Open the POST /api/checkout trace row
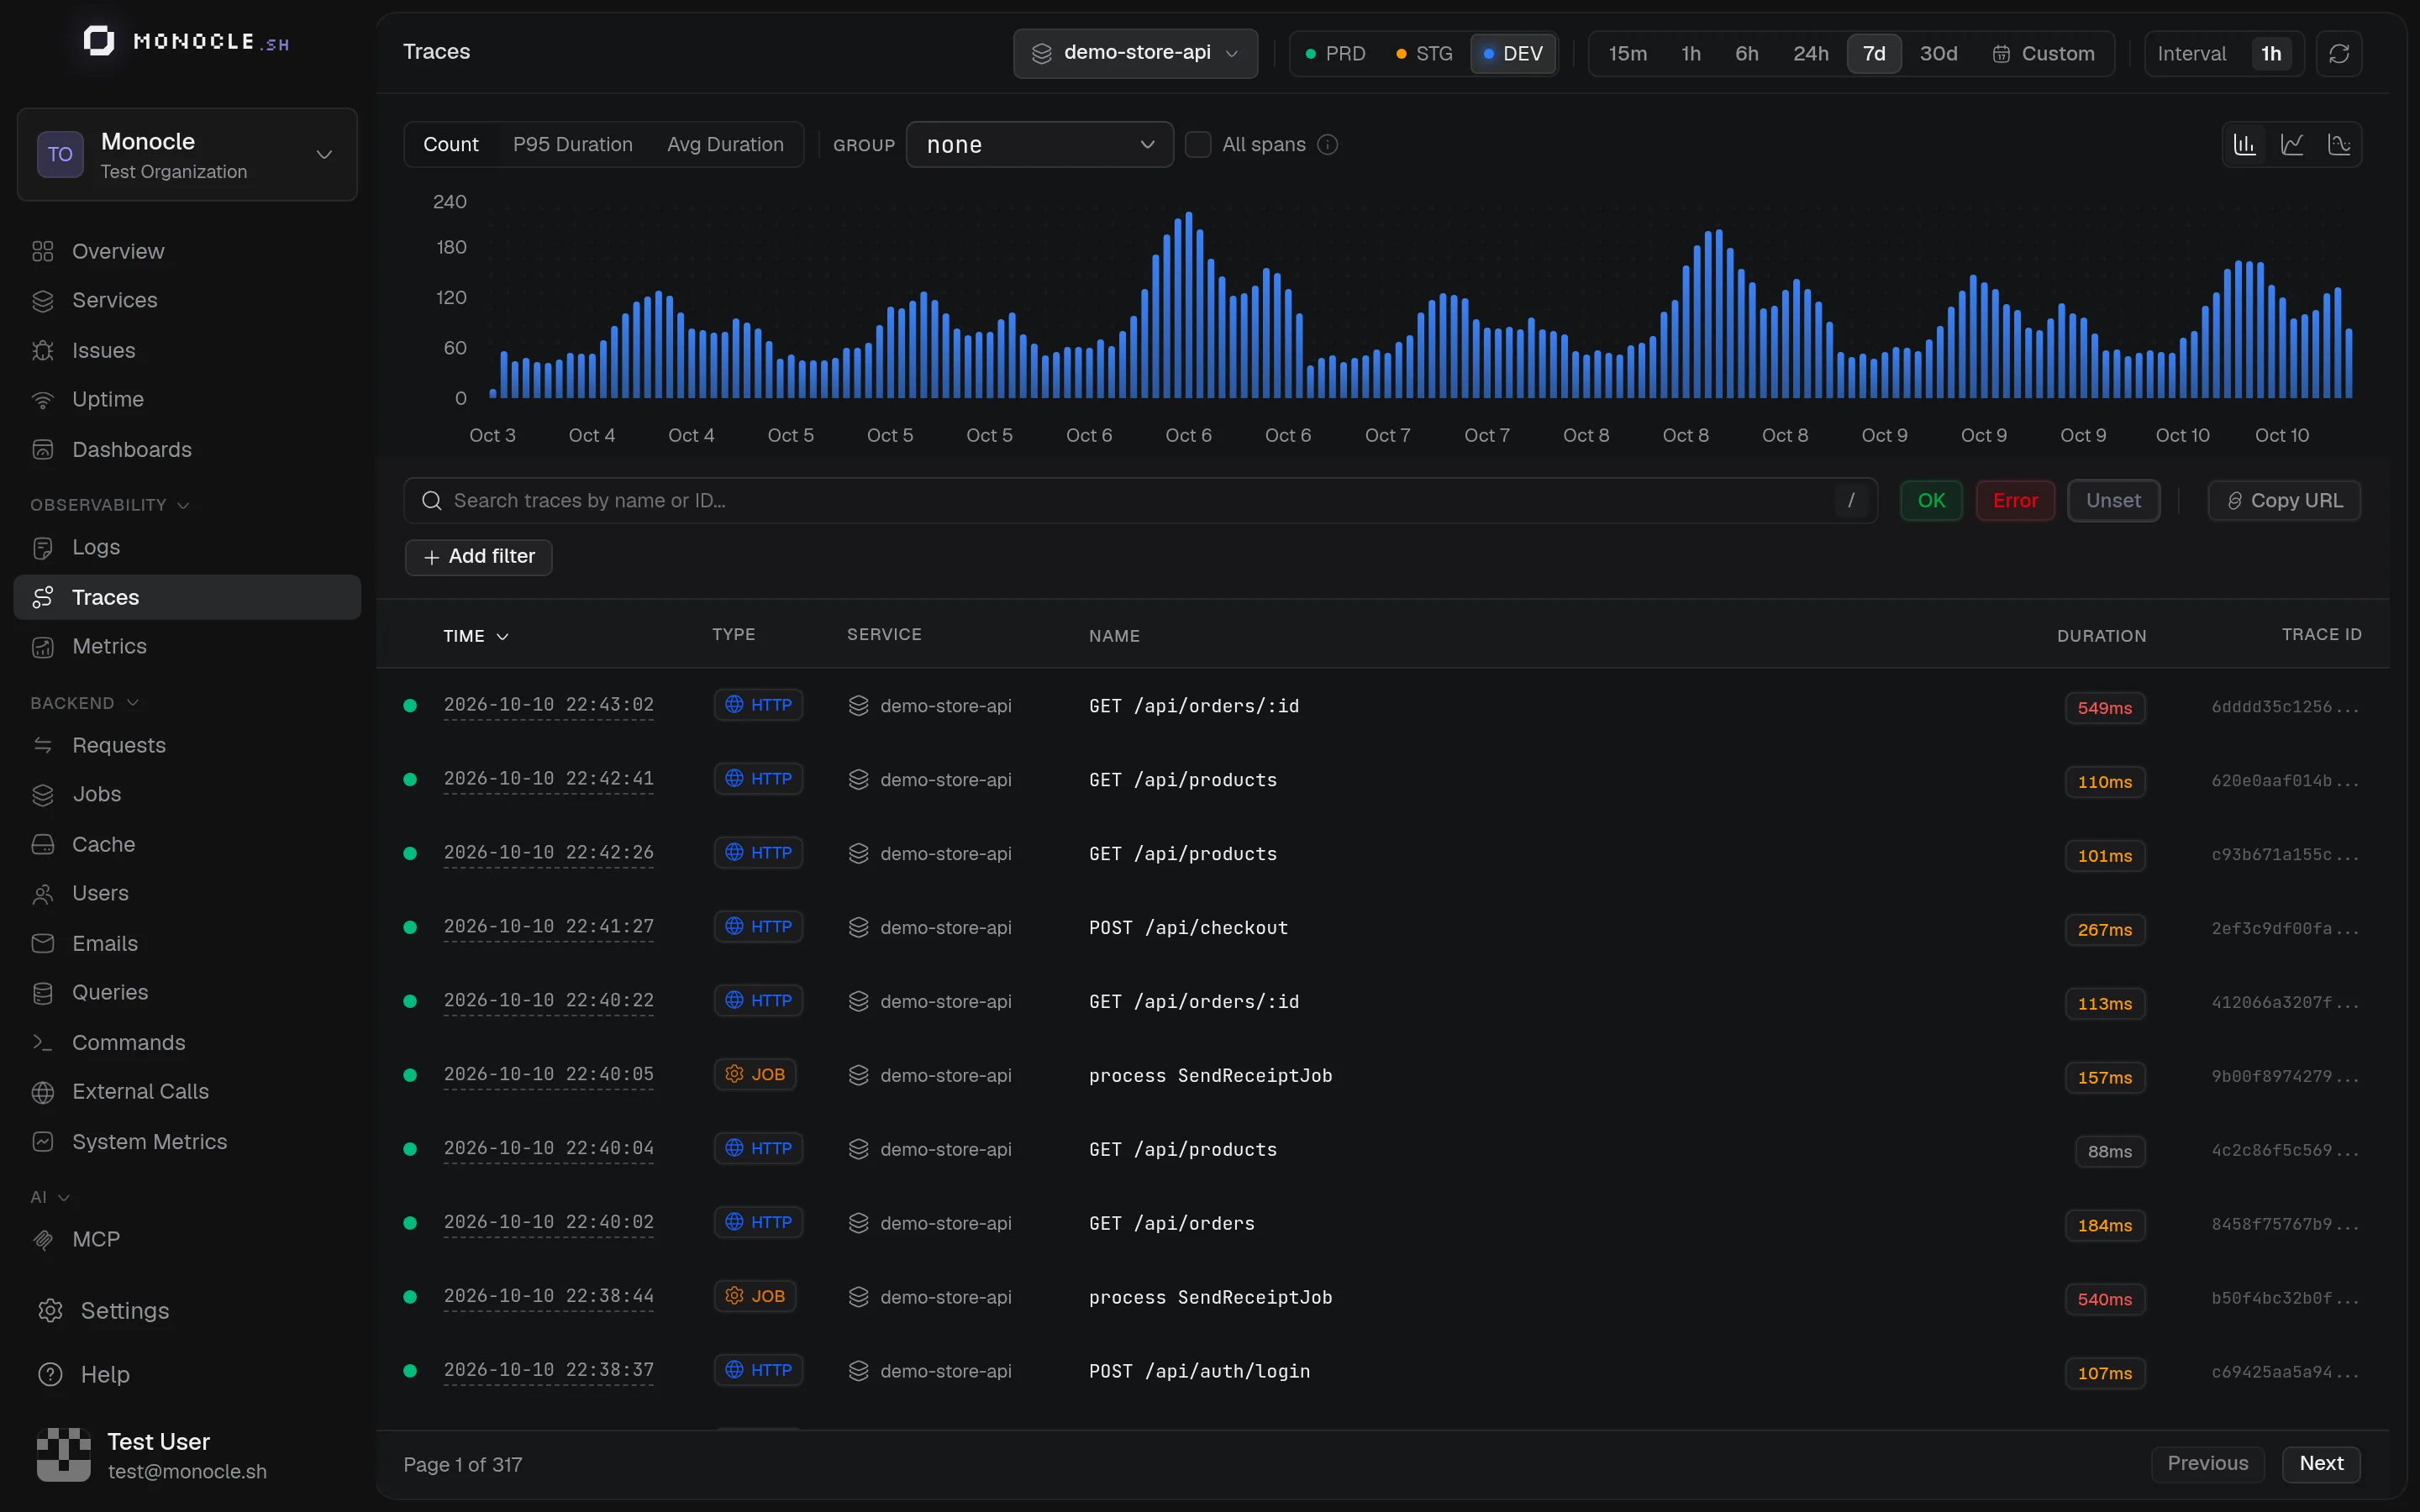 [x=1382, y=928]
